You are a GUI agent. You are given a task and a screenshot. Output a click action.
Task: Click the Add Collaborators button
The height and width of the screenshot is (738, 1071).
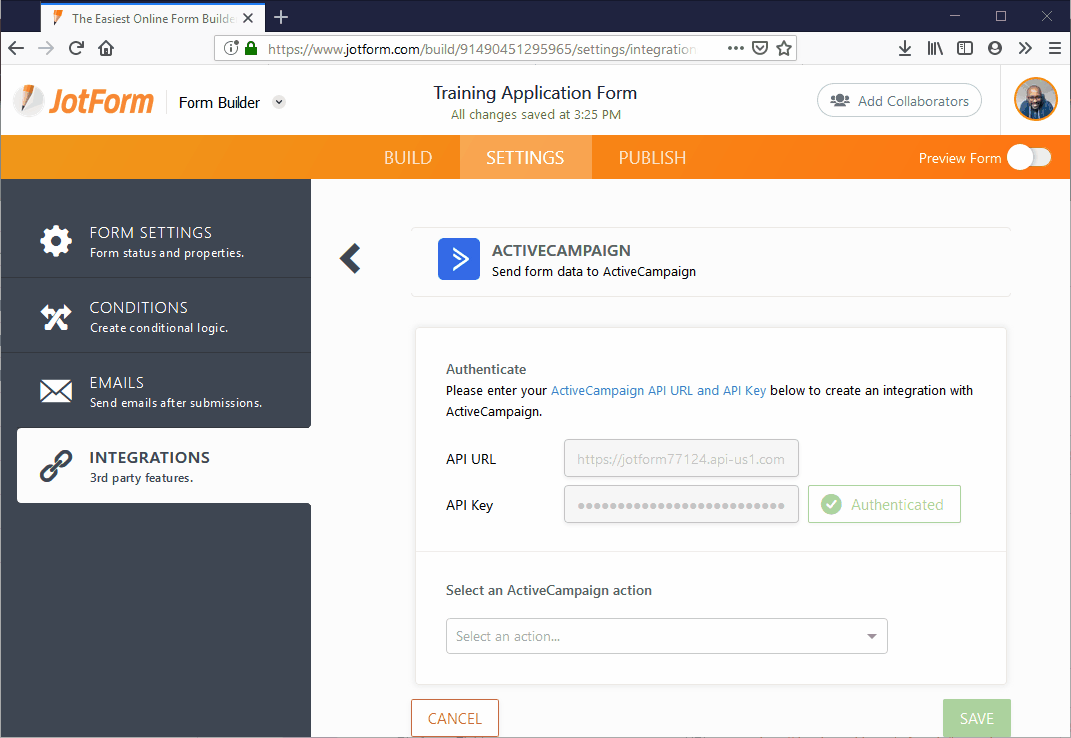click(900, 100)
